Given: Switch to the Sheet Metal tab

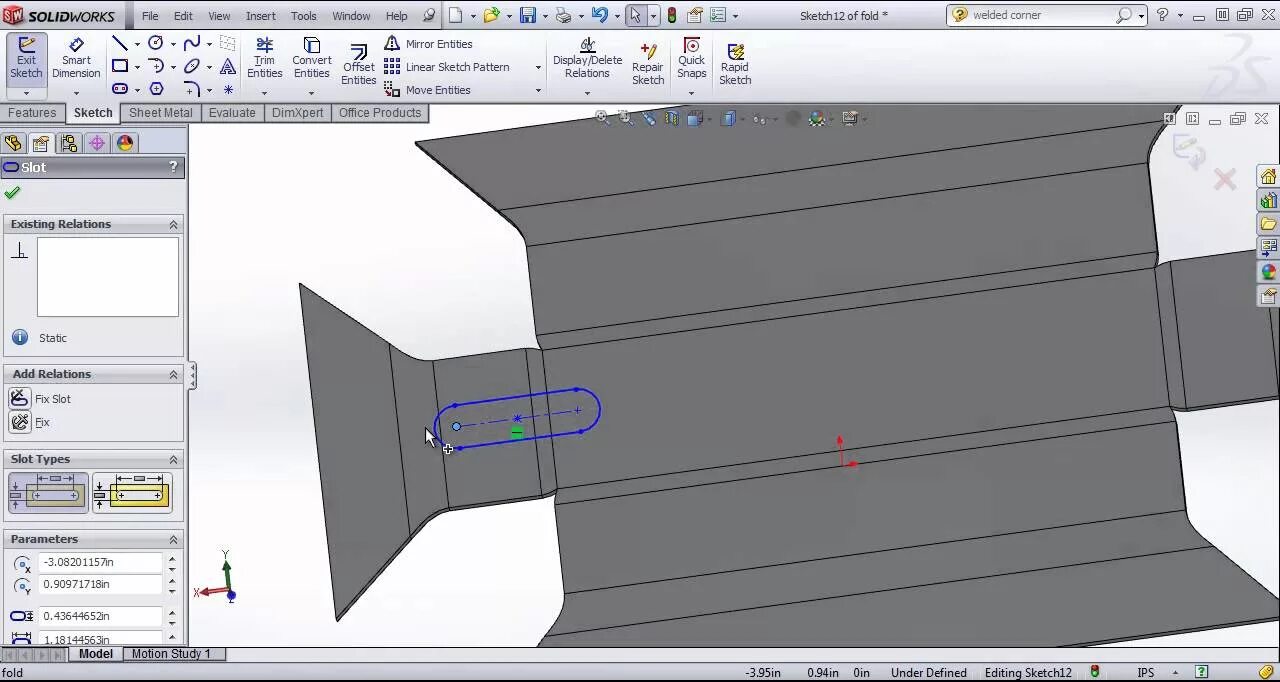Looking at the screenshot, I should (161, 113).
